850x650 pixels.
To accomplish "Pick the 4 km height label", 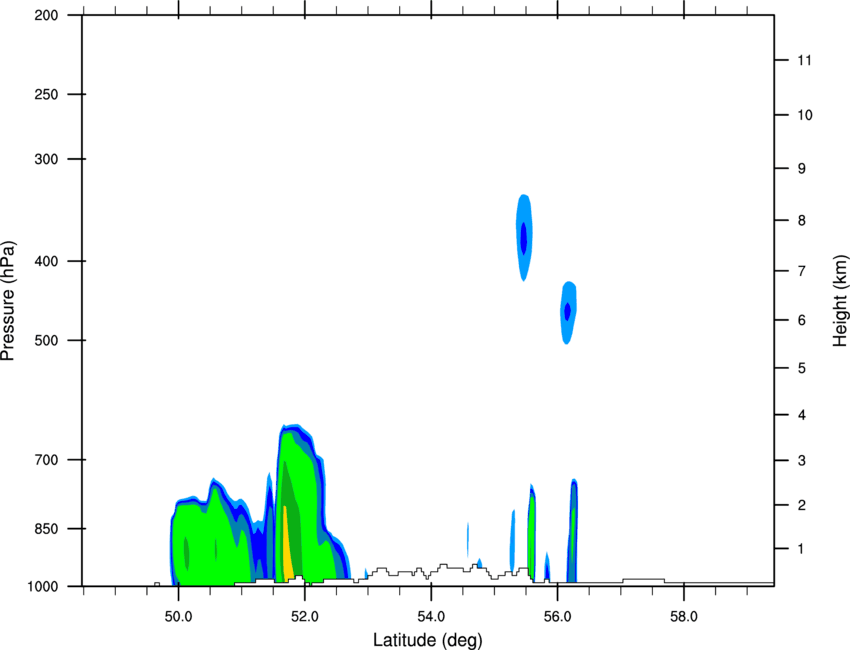I will coord(801,415).
